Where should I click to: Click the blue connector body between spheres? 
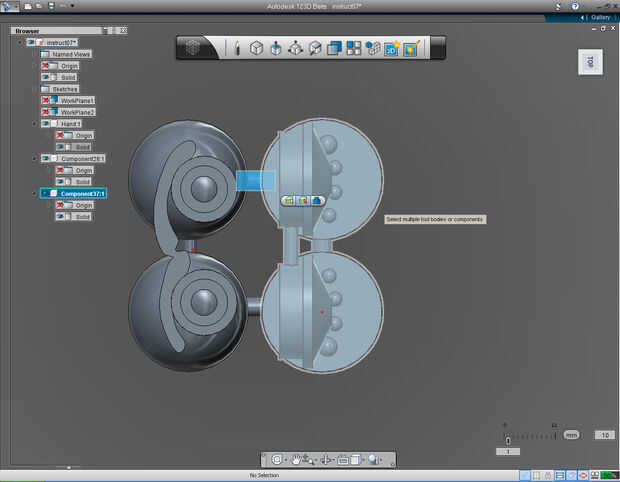pyautogui.click(x=255, y=181)
